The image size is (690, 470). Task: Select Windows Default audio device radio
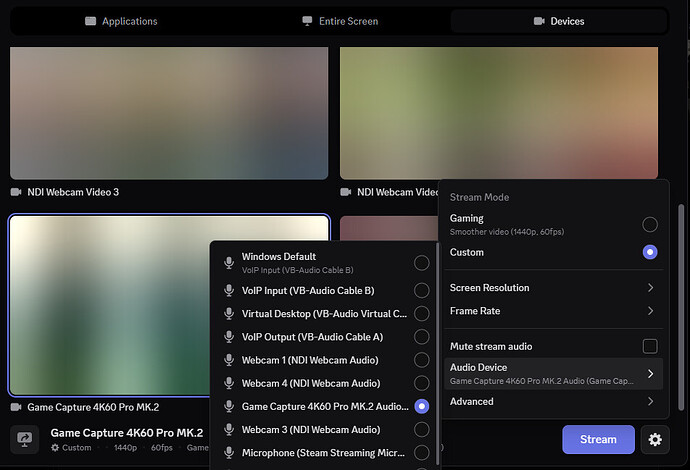[421, 263]
